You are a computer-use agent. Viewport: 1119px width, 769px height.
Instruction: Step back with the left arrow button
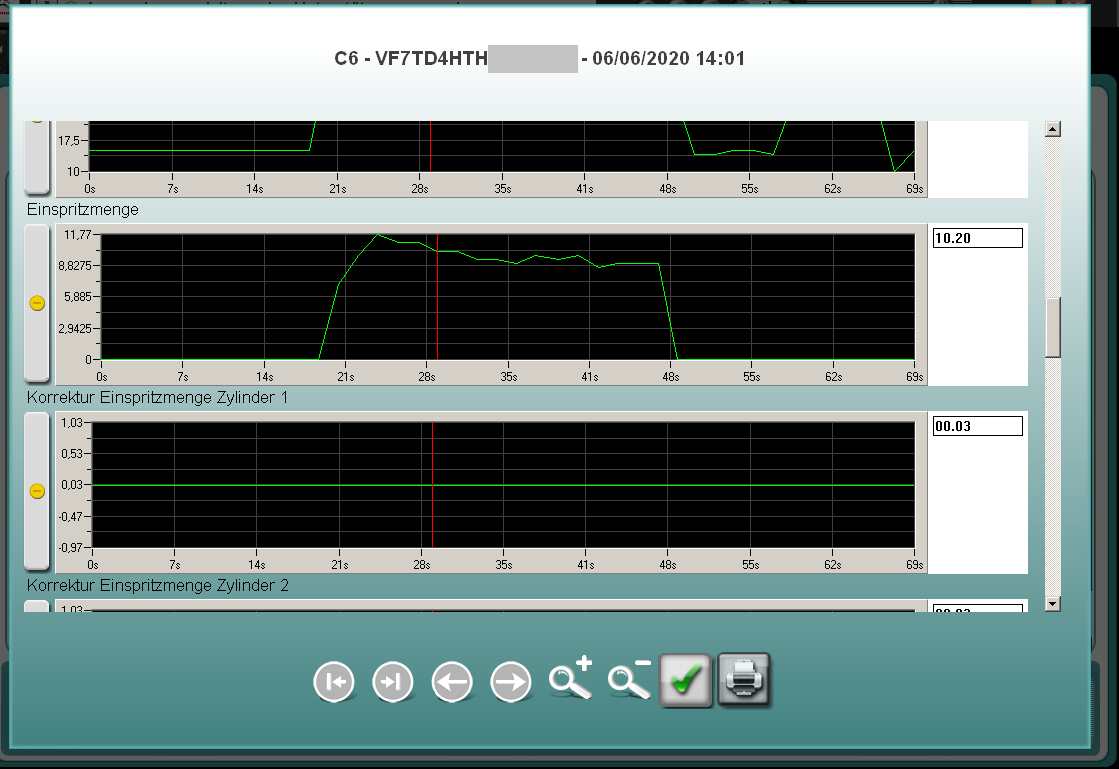coord(452,682)
